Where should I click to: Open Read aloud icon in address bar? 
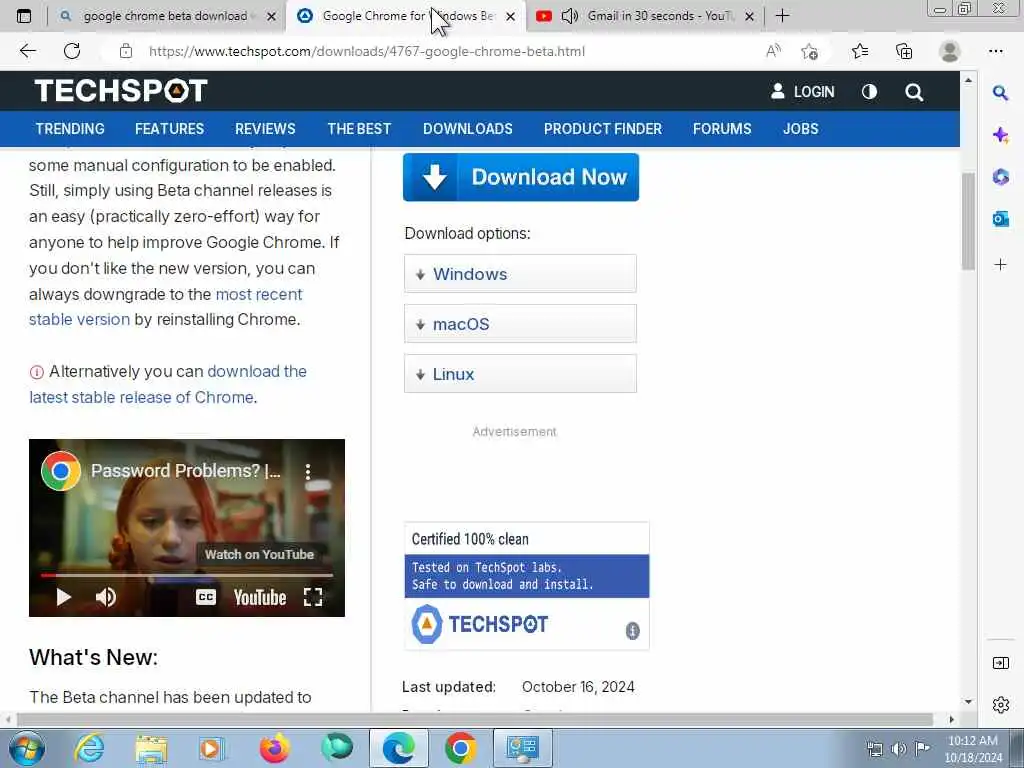tap(773, 51)
